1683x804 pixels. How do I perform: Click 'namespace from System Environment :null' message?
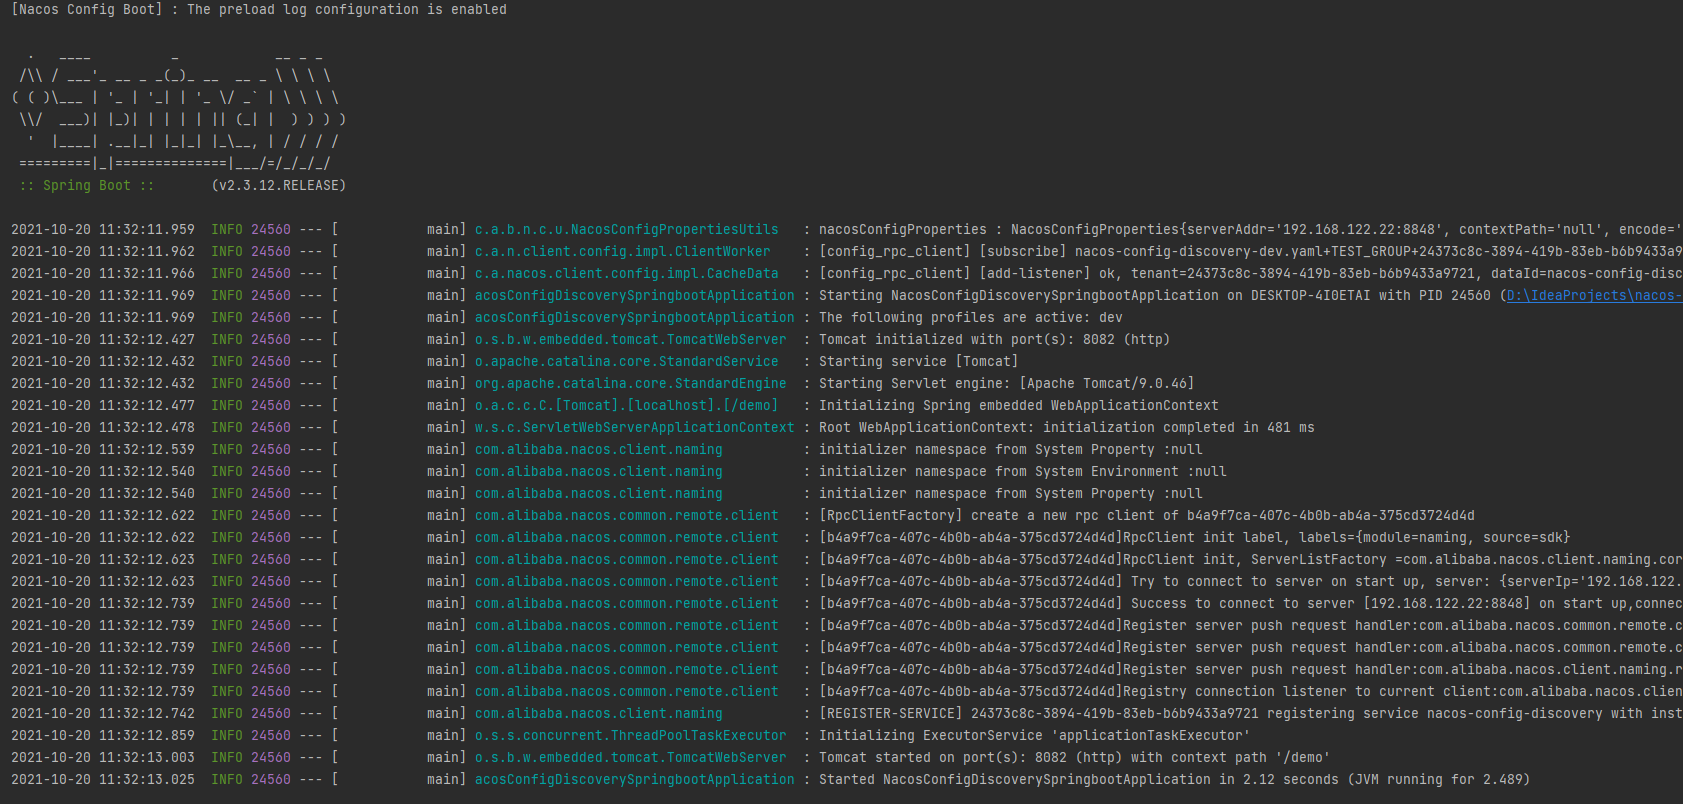click(x=1023, y=471)
